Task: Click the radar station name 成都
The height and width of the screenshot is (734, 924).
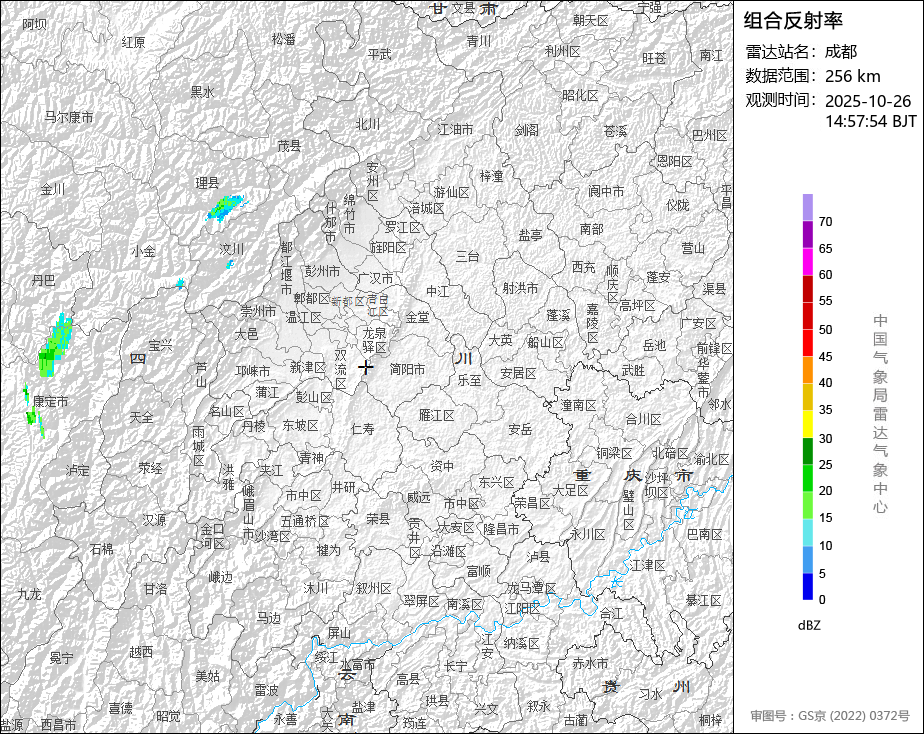Action: pos(841,52)
